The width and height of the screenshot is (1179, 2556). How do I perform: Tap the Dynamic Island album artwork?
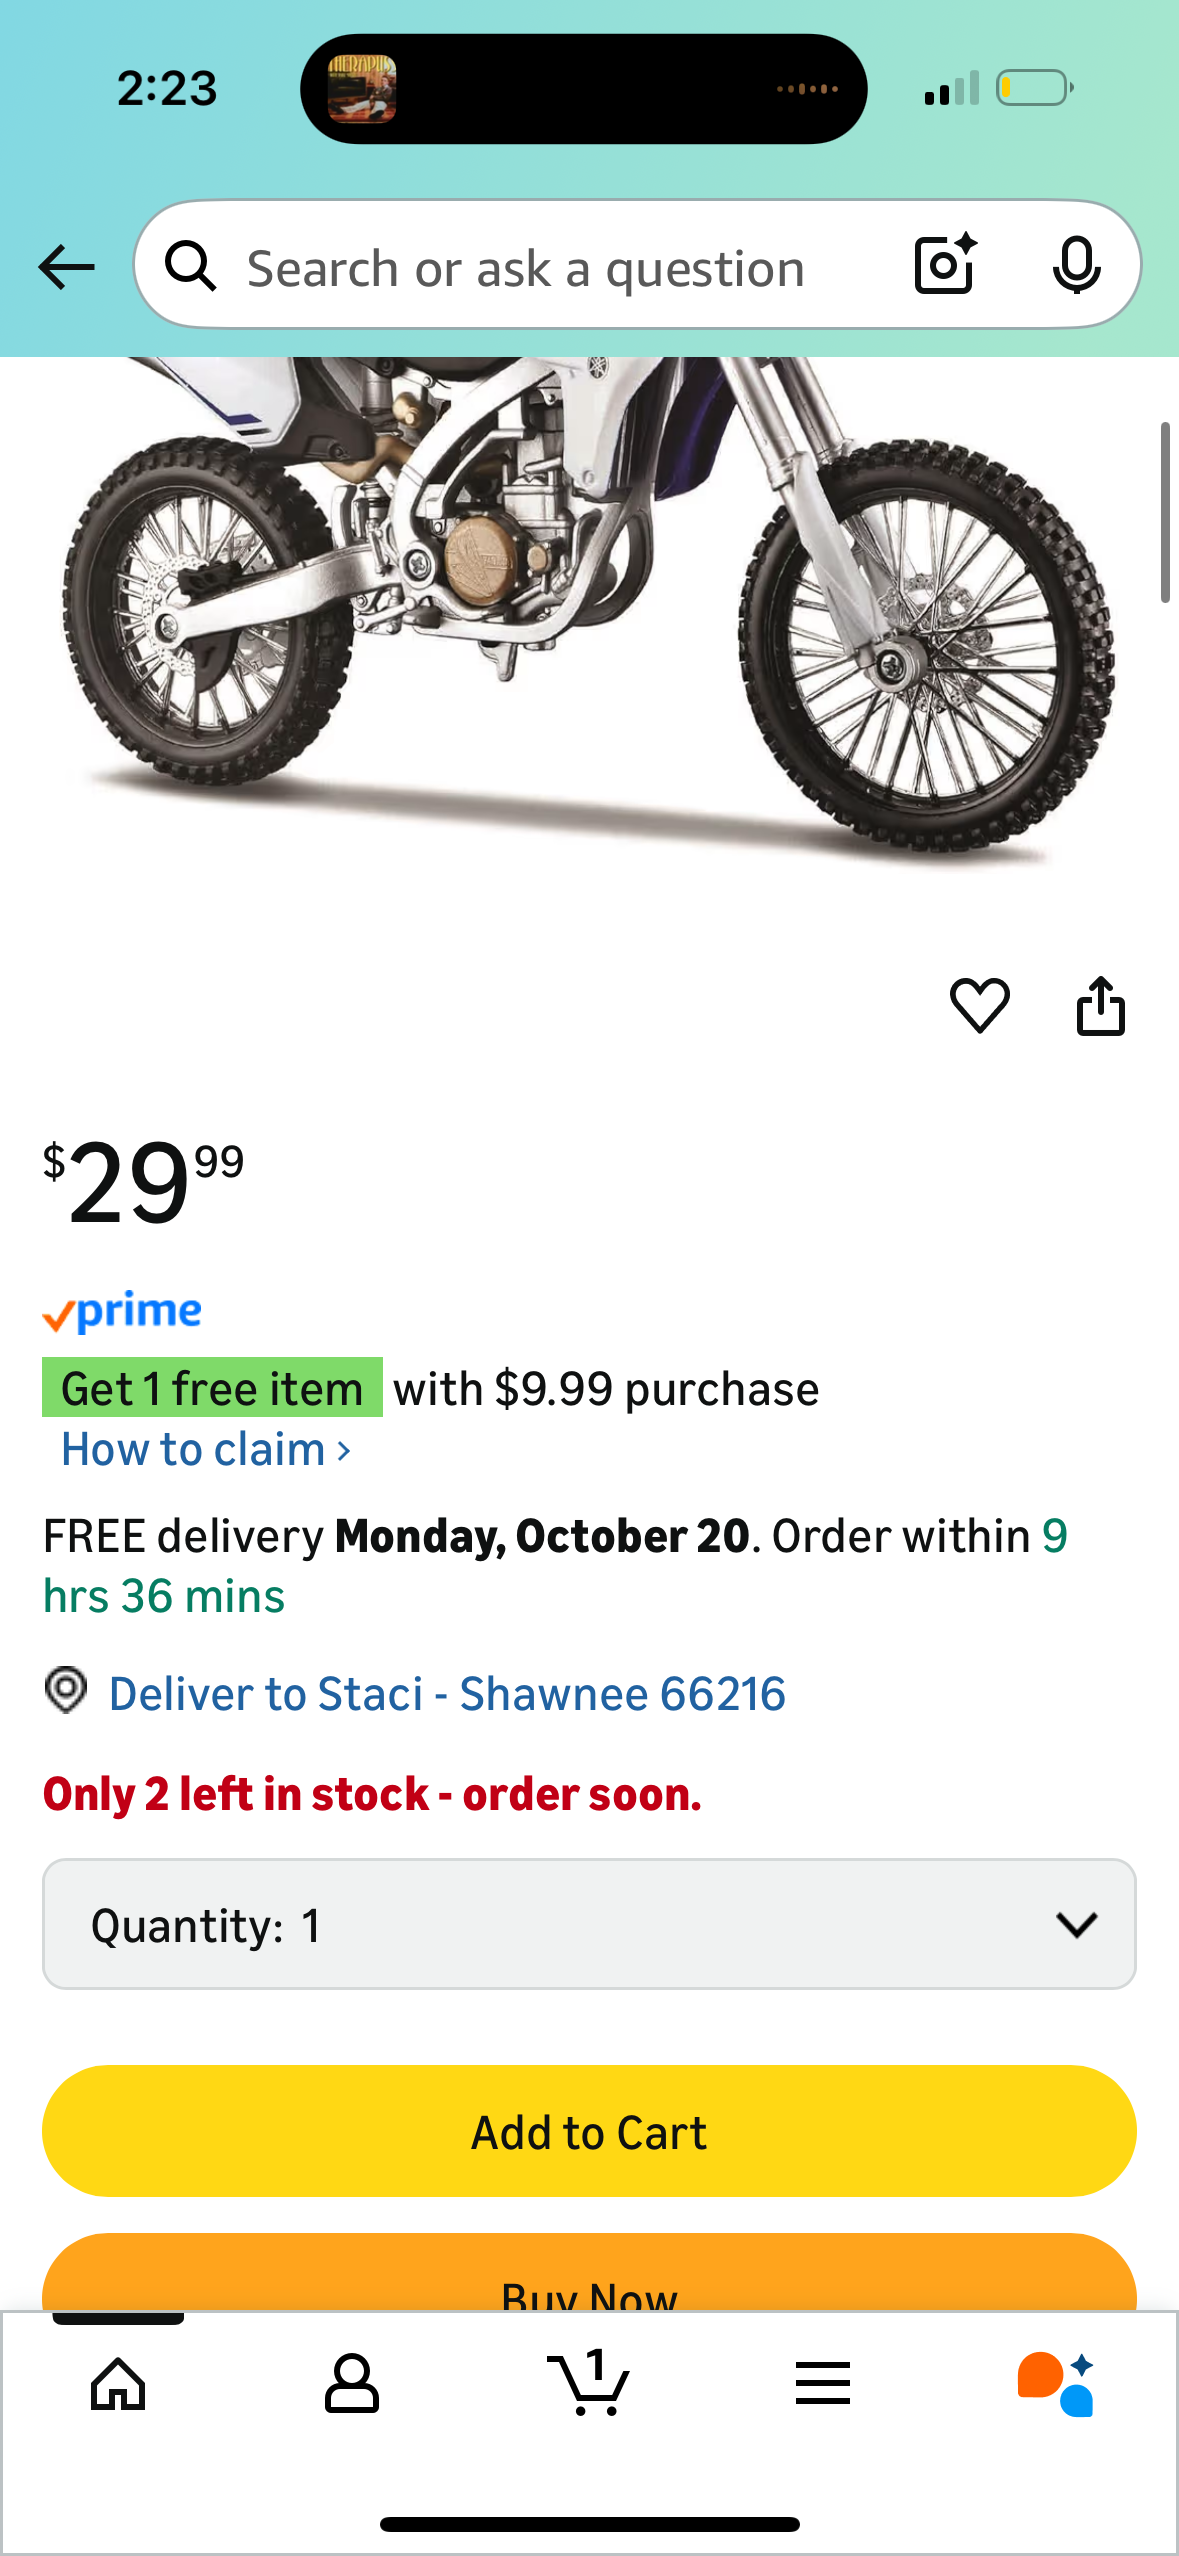[x=362, y=89]
